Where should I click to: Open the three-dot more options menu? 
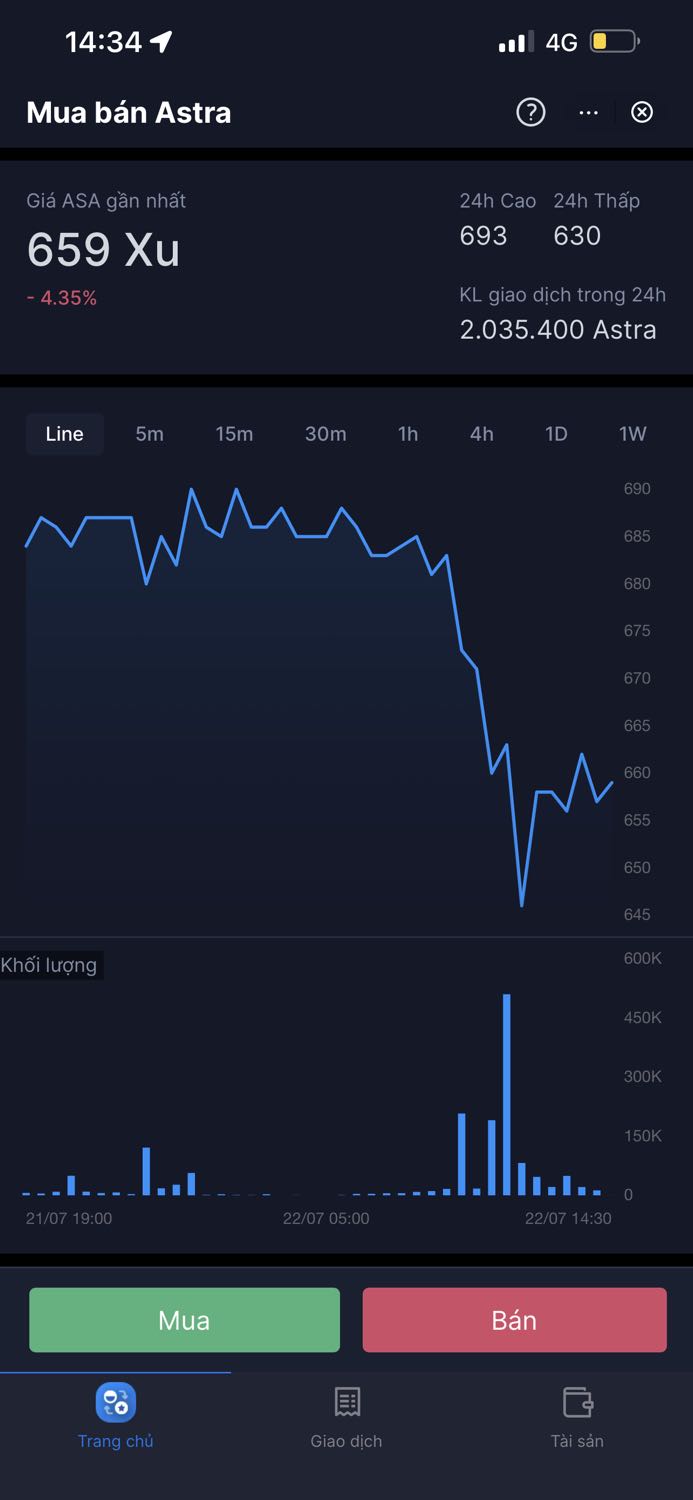(588, 112)
